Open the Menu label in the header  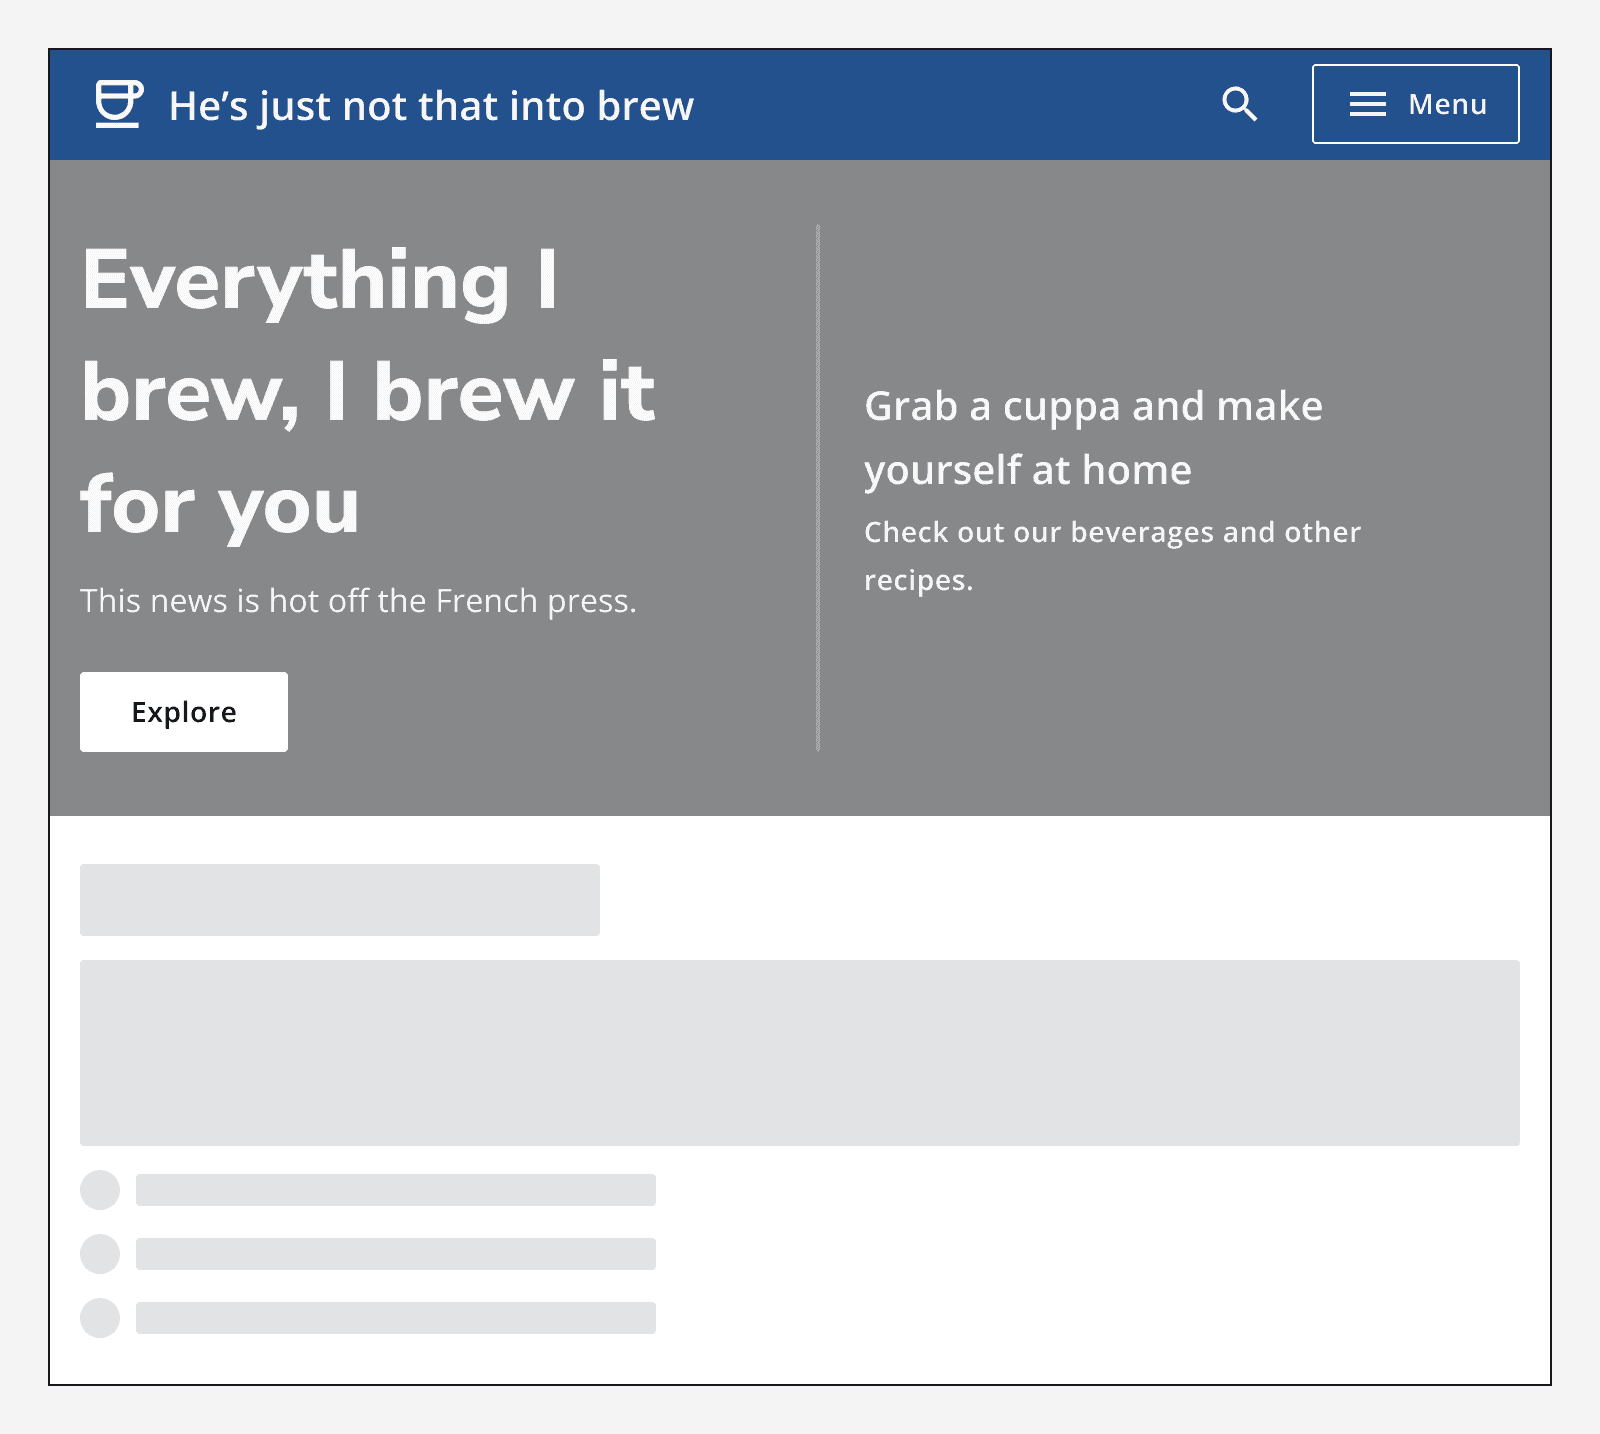[1447, 104]
